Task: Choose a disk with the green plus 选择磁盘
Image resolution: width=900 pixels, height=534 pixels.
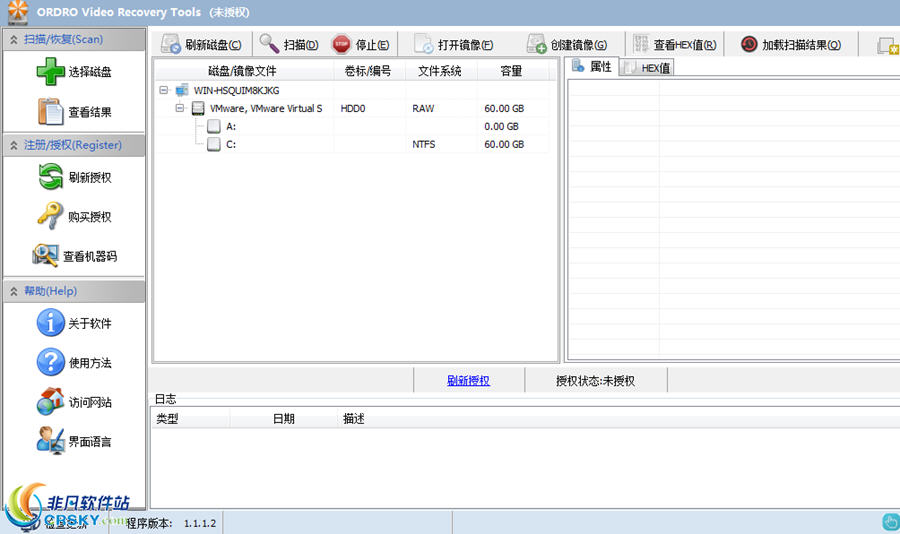Action: point(51,72)
